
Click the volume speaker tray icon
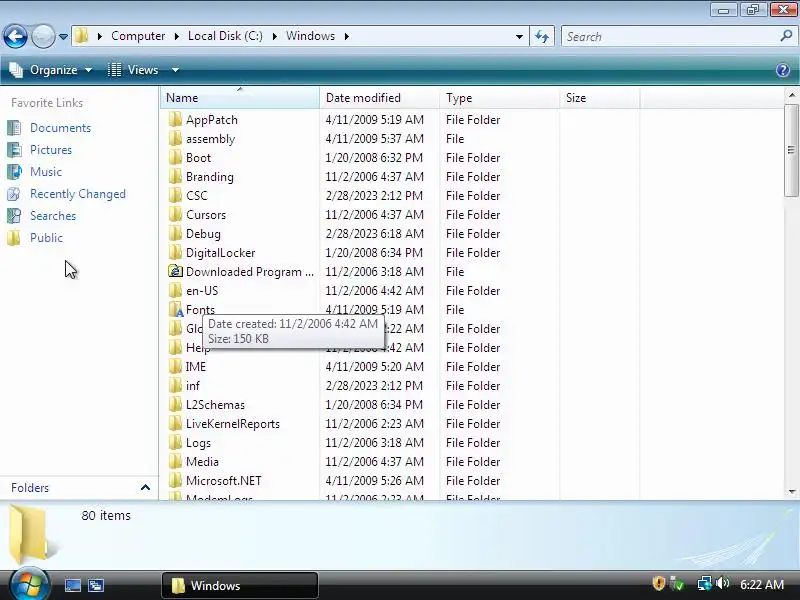(721, 583)
